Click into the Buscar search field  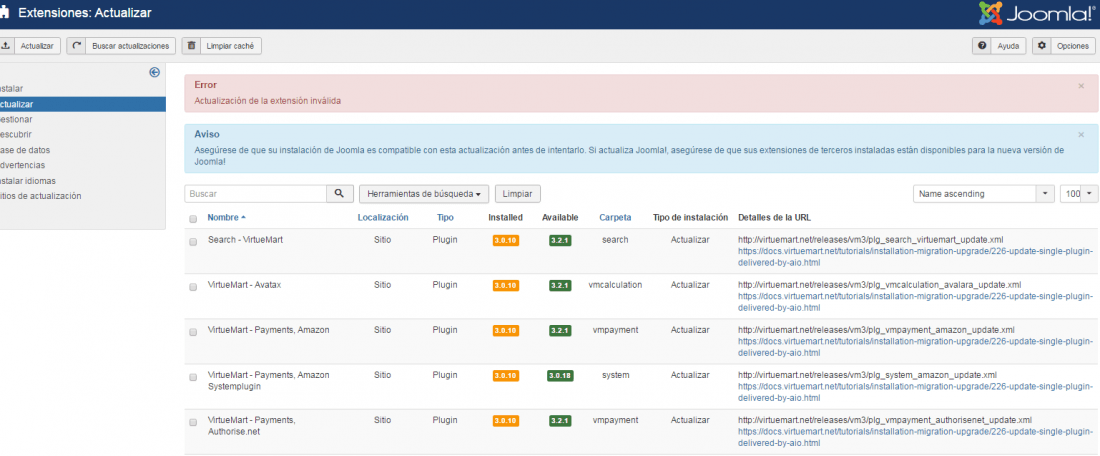(x=255, y=194)
